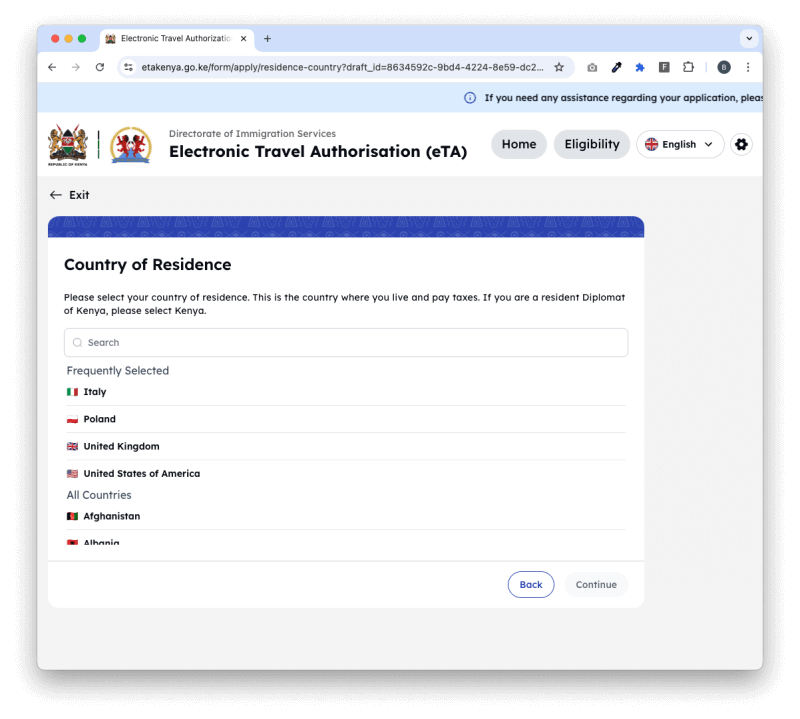This screenshot has width=800, height=719.
Task: Click the blue puzzle extension icon
Action: click(640, 67)
